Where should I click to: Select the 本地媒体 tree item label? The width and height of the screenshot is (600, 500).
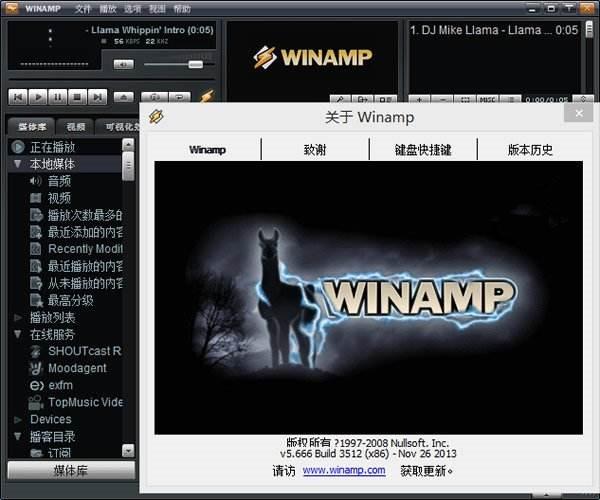tap(52, 164)
